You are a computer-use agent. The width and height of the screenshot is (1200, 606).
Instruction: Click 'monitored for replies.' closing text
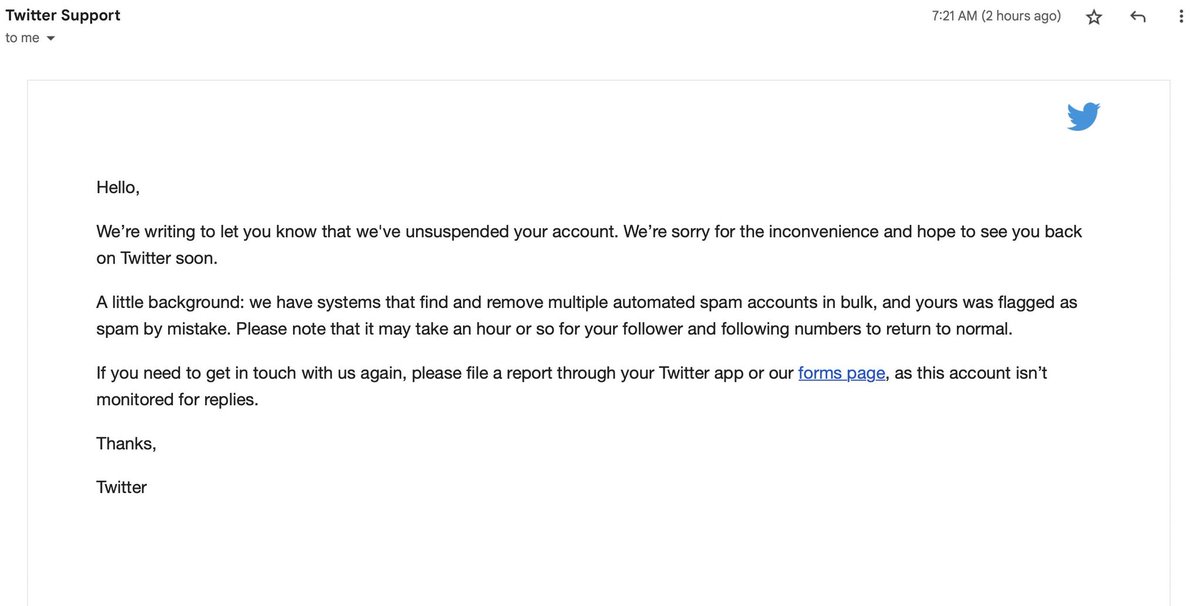(177, 400)
